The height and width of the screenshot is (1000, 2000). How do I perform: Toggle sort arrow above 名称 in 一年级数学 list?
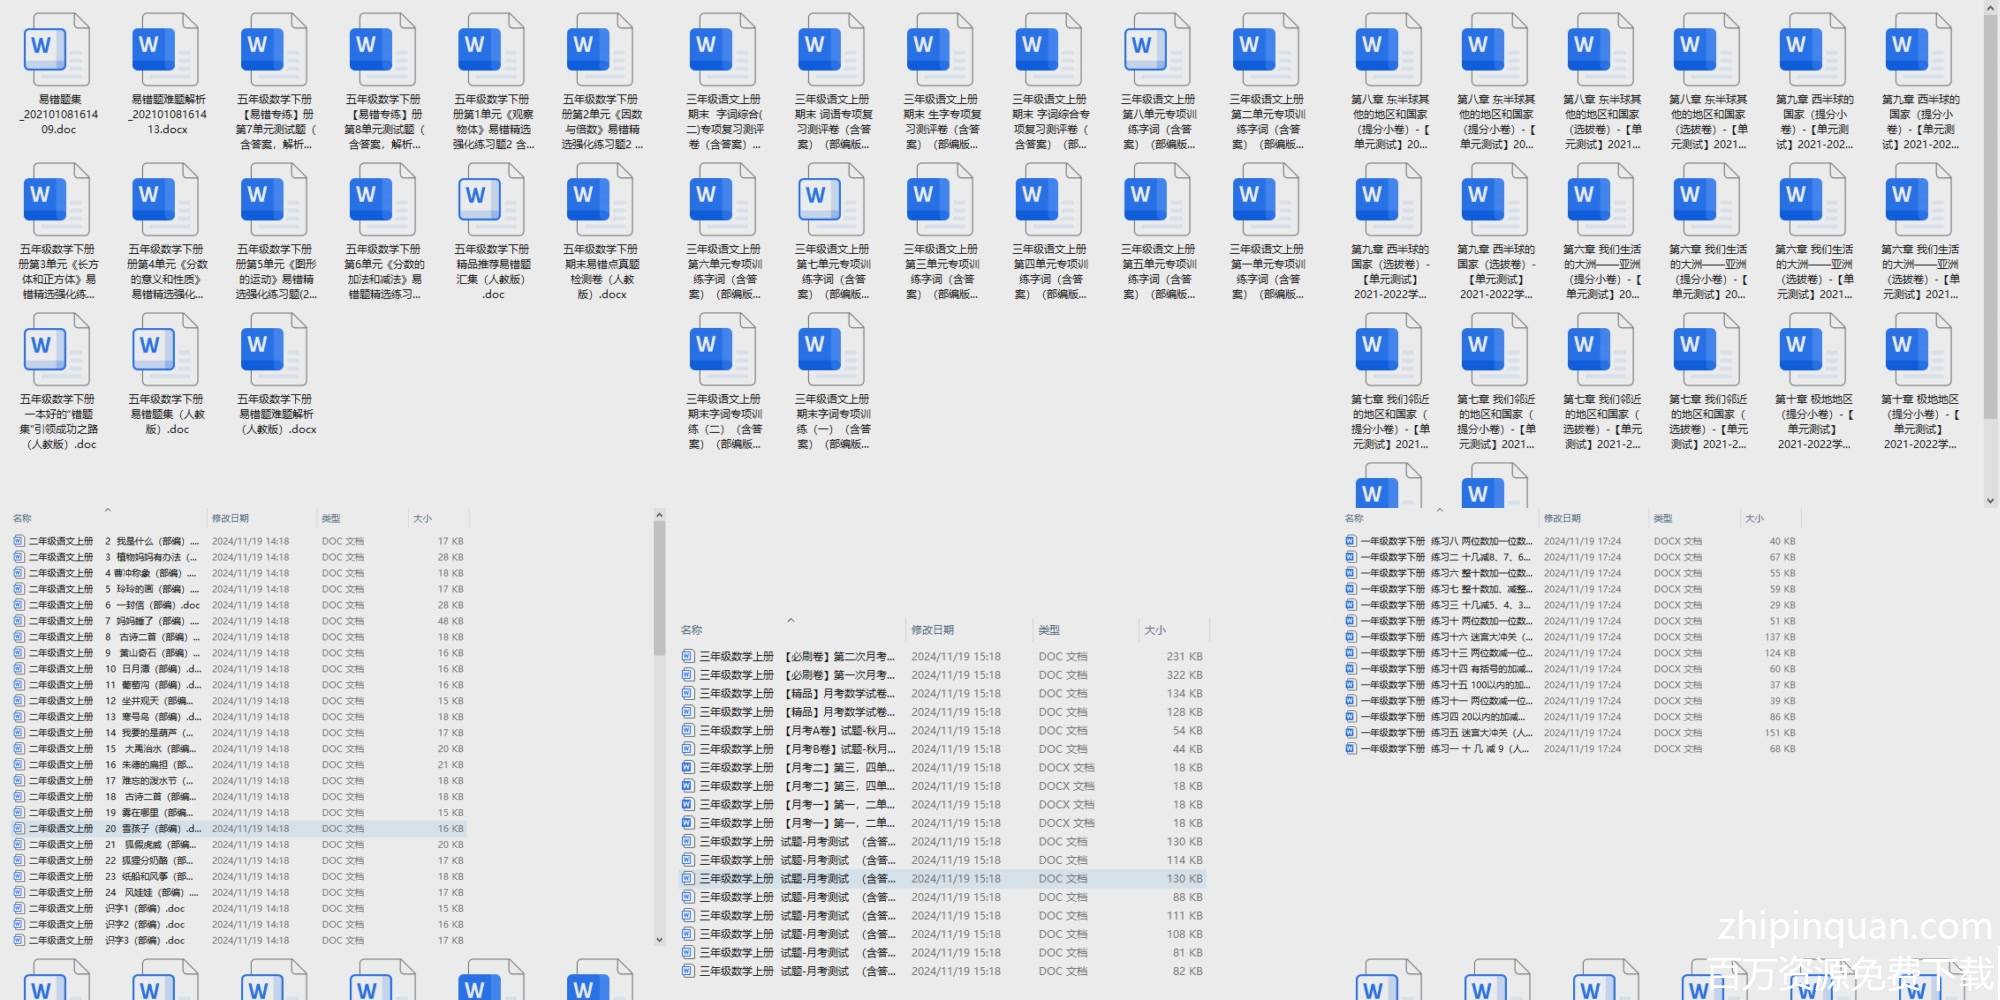1439,510
